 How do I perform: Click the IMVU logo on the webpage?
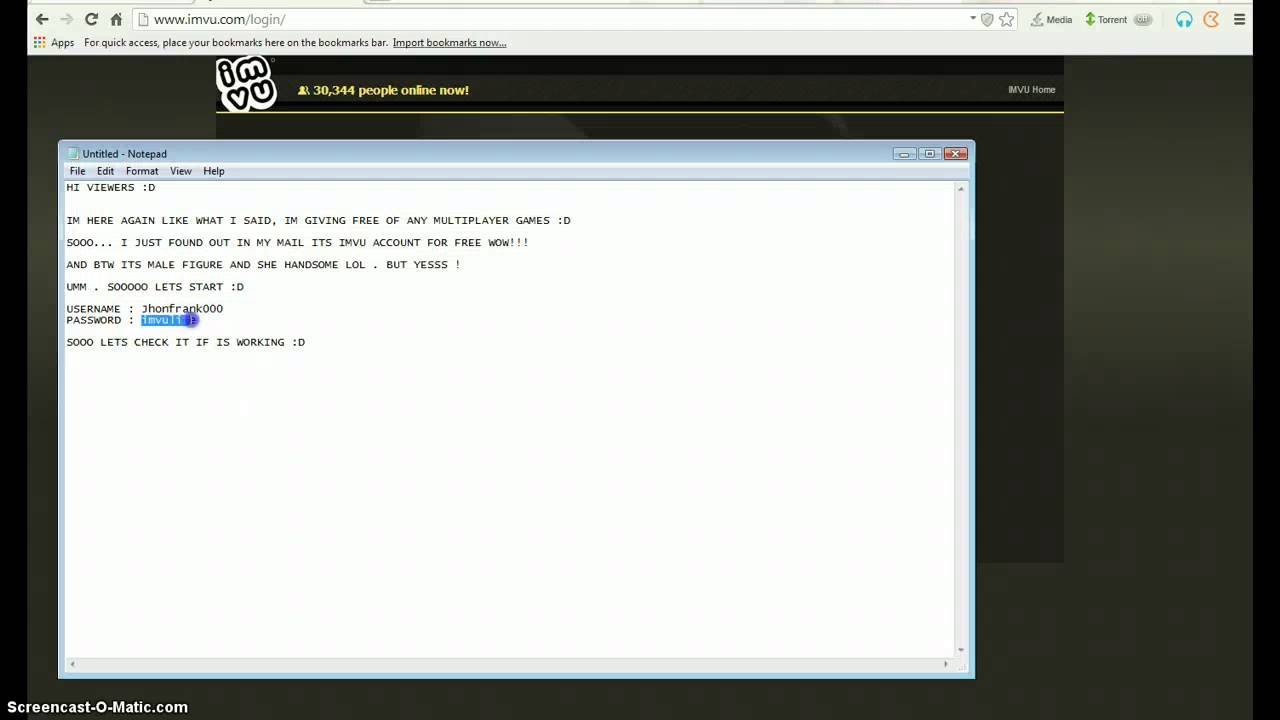pyautogui.click(x=245, y=83)
